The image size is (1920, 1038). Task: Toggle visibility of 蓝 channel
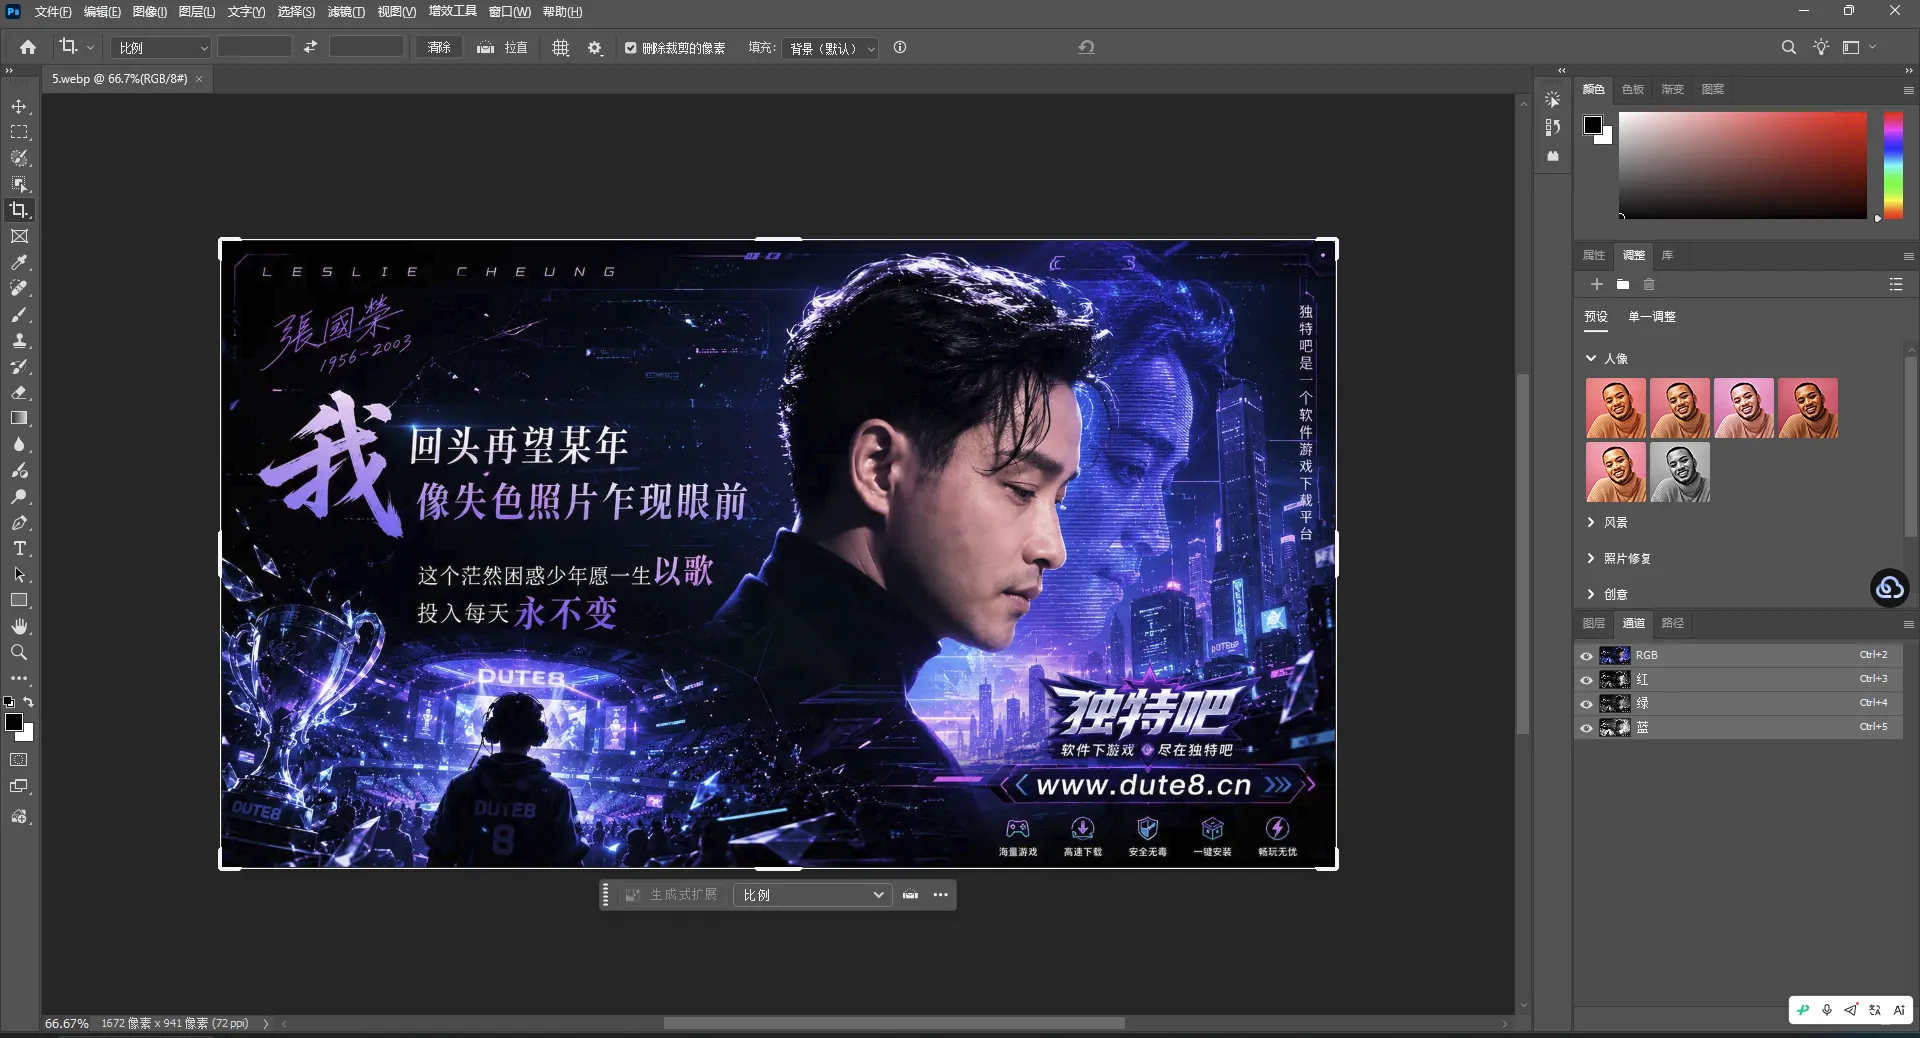click(x=1586, y=728)
